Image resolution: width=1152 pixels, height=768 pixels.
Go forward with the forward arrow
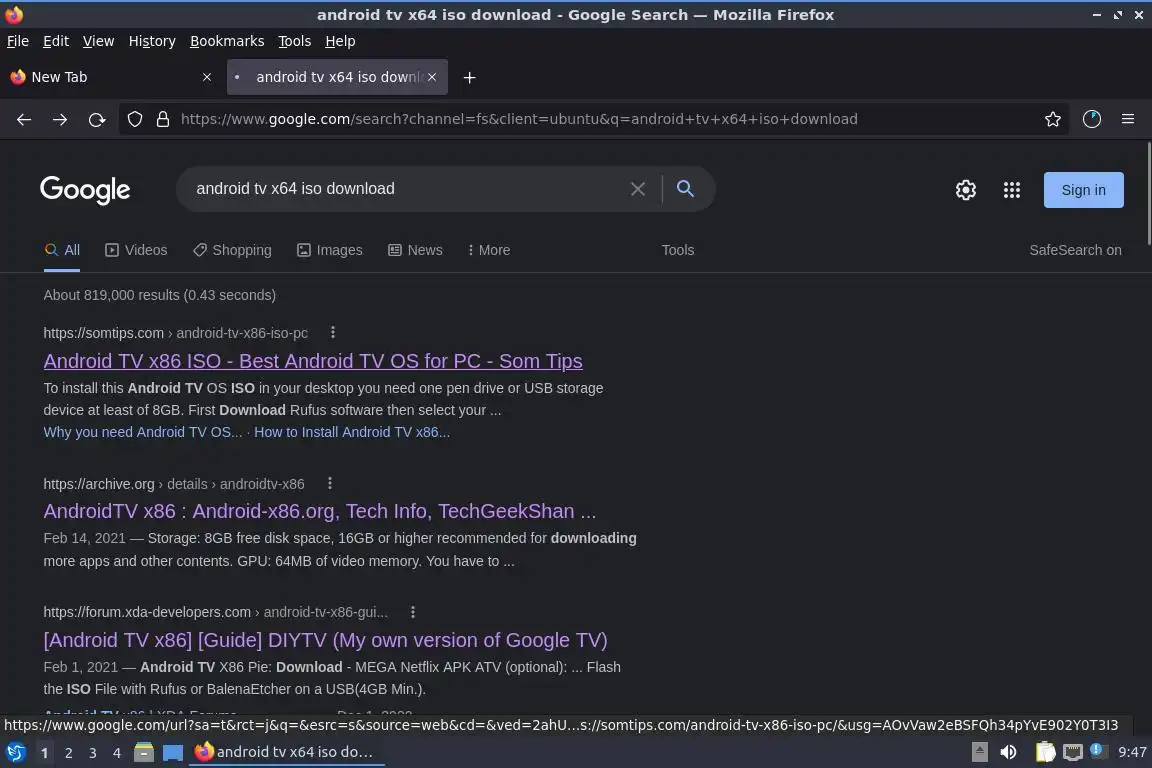60,119
